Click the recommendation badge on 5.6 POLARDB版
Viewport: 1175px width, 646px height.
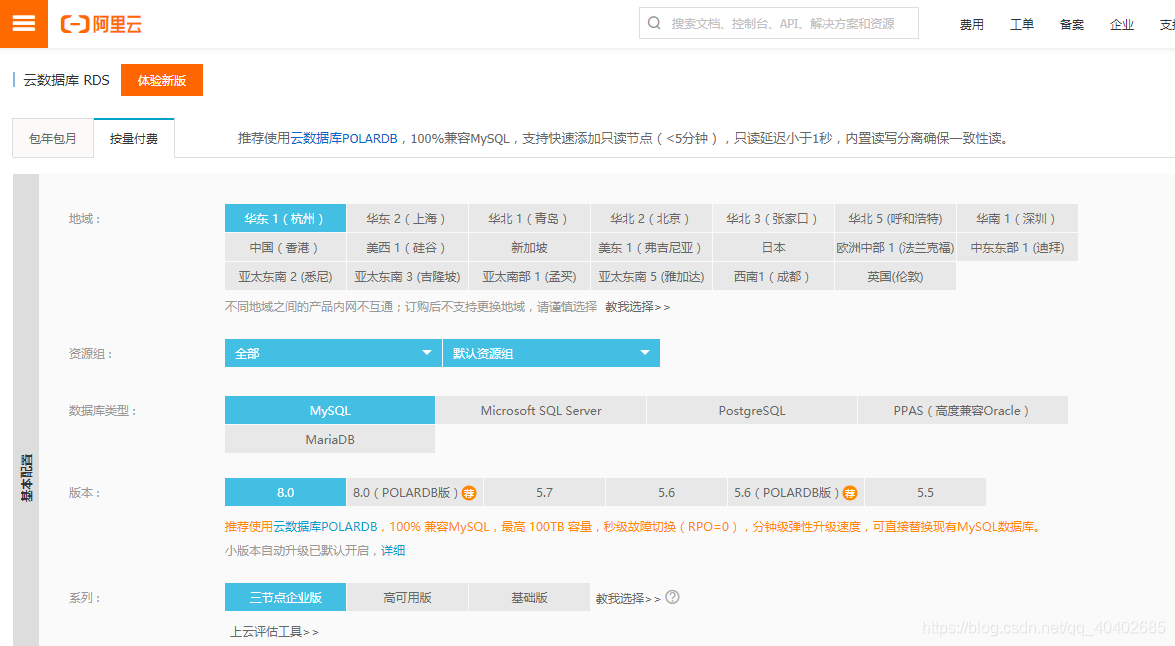click(850, 492)
